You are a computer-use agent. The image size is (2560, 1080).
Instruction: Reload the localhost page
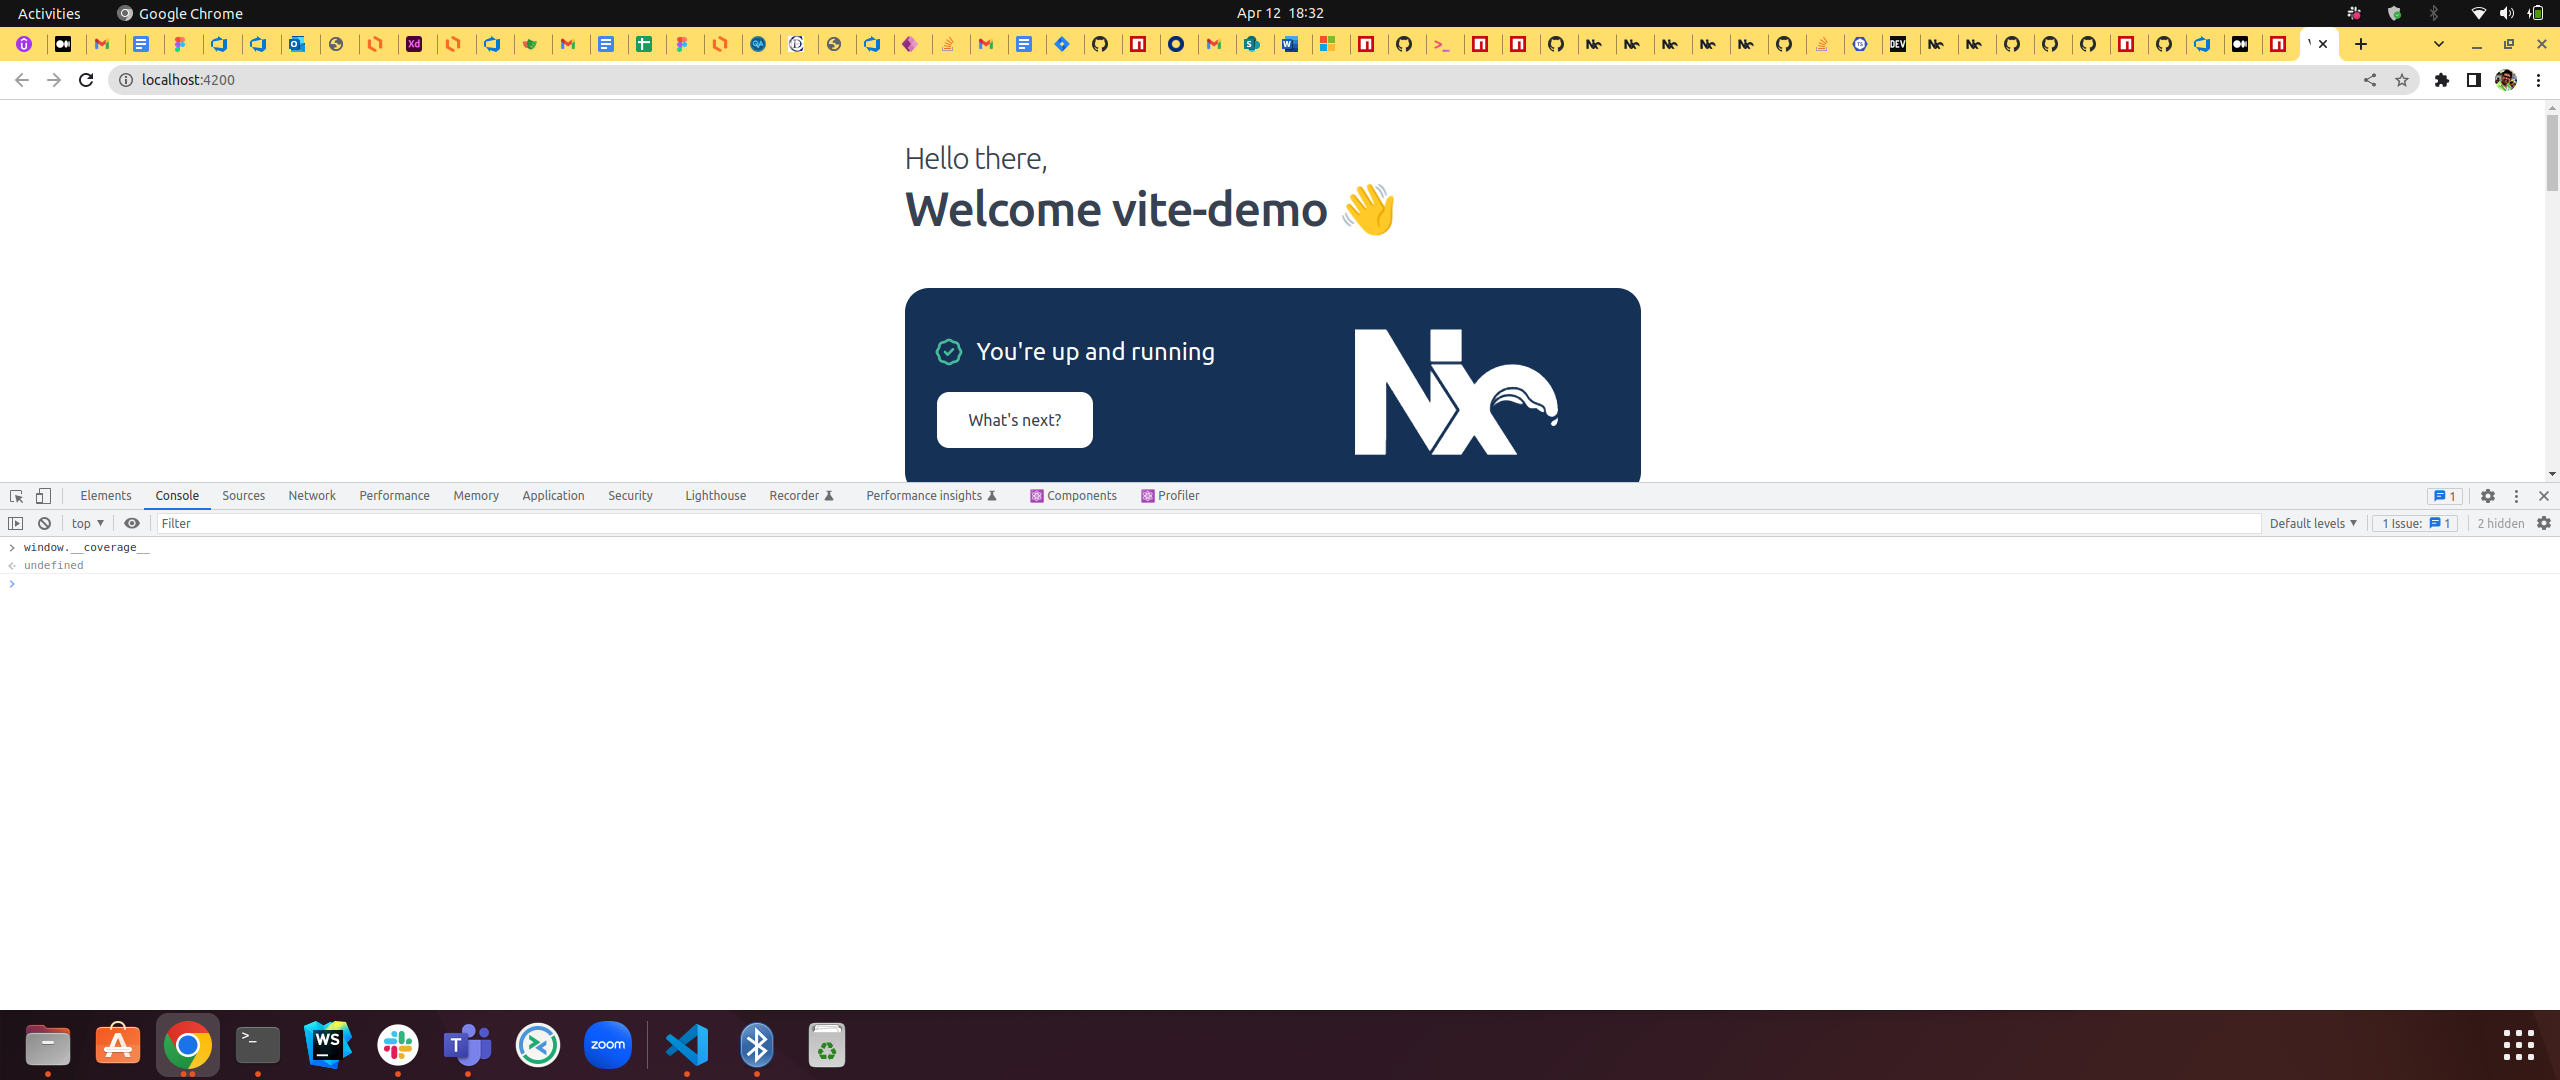click(85, 79)
